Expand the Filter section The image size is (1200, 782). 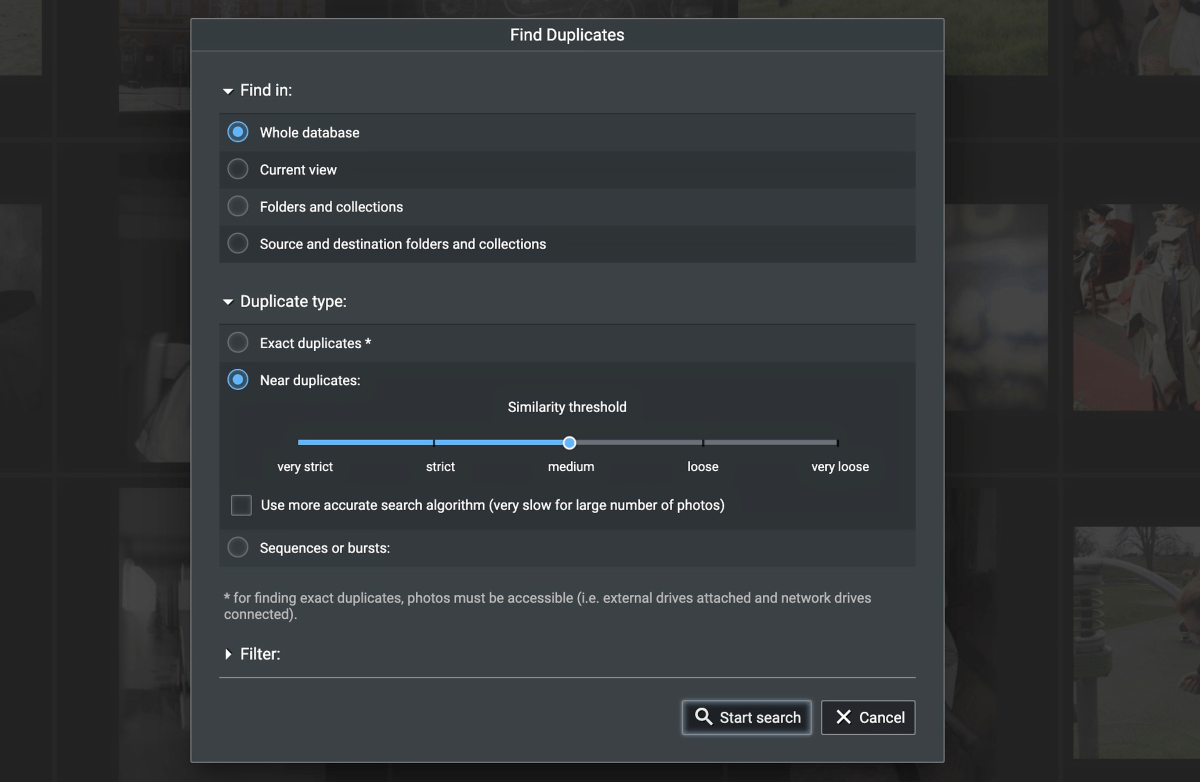pyautogui.click(x=227, y=654)
